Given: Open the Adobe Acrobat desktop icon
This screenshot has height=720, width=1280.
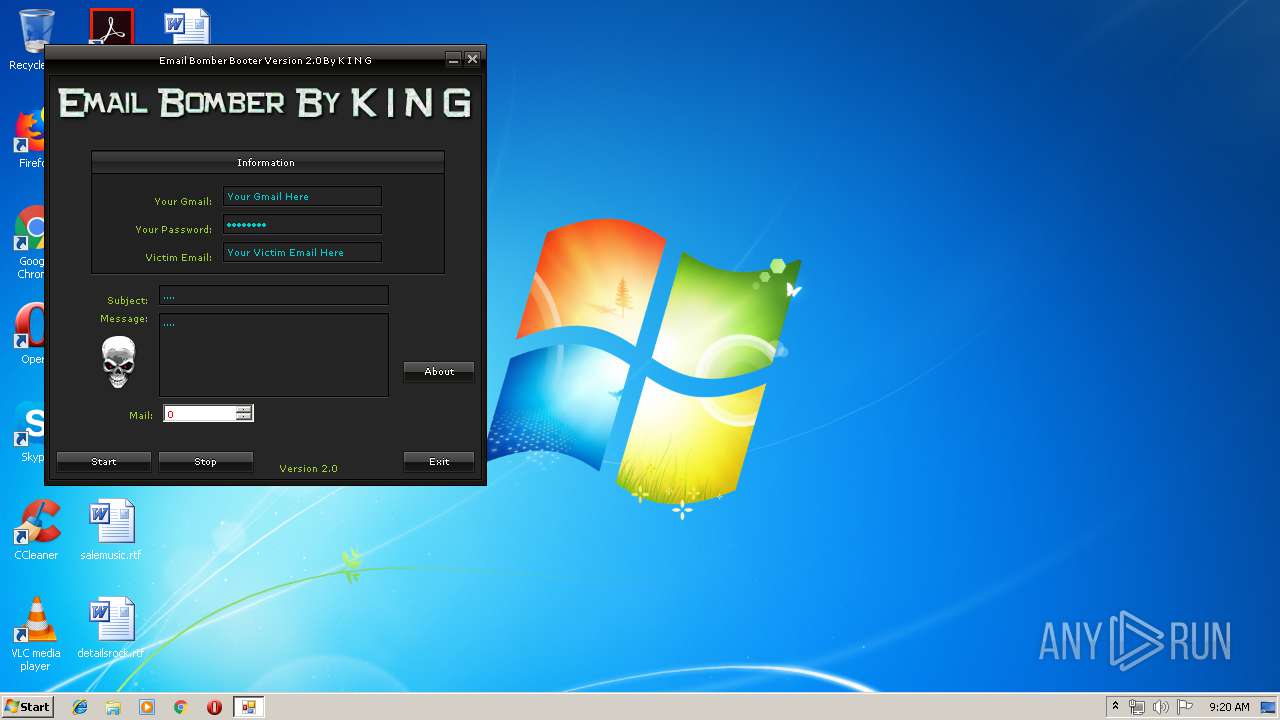Looking at the screenshot, I should [x=111, y=26].
